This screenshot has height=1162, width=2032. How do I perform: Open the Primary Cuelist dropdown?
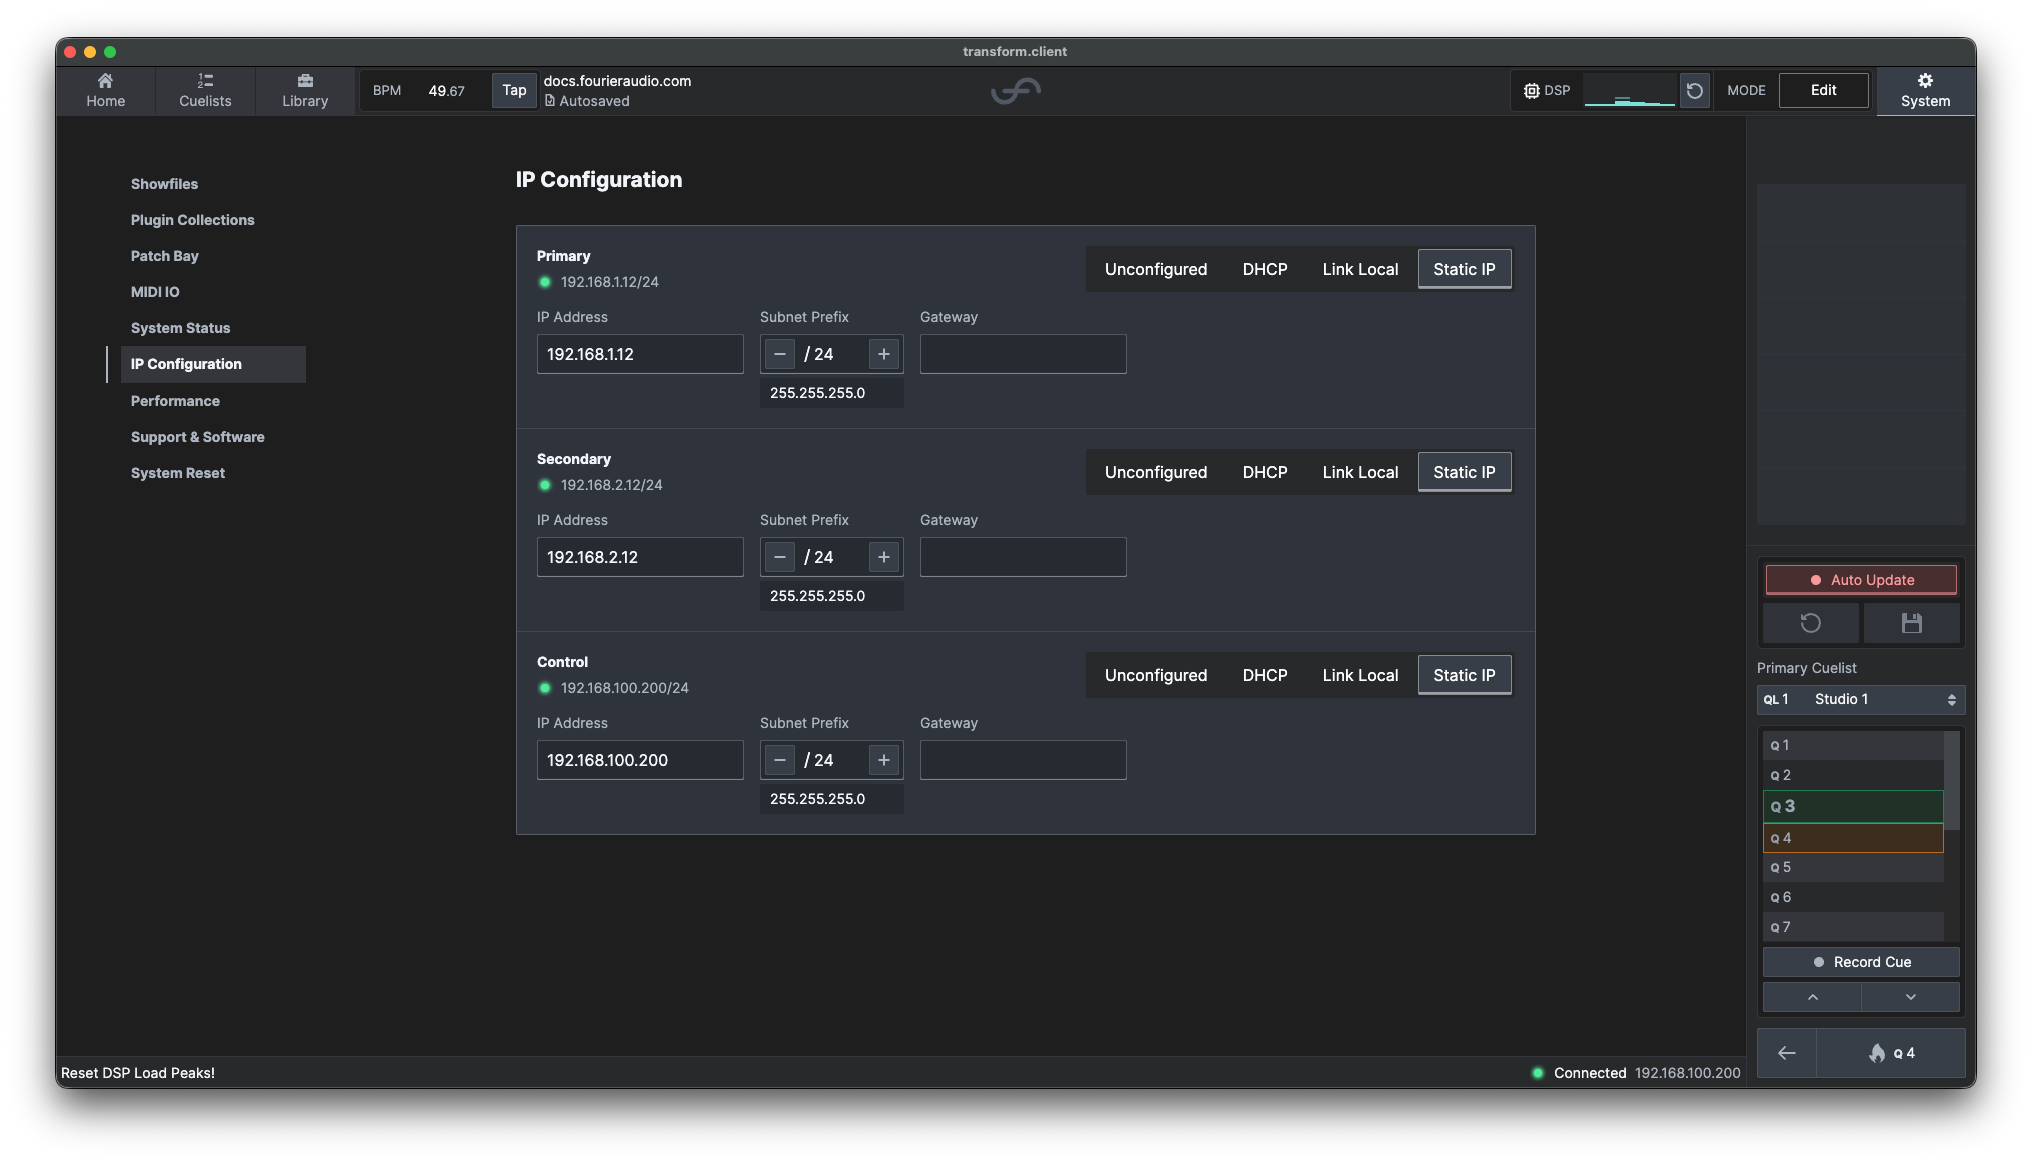1860,699
